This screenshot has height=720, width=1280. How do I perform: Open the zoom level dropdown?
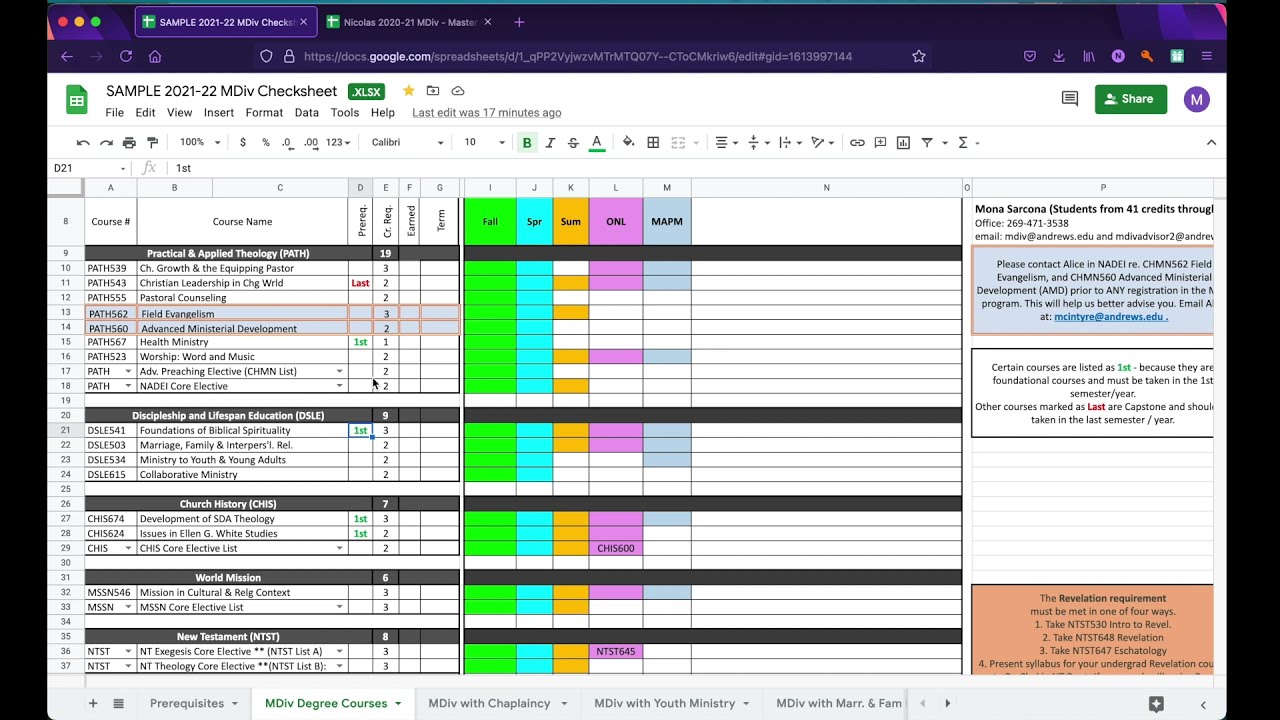[x=200, y=143]
